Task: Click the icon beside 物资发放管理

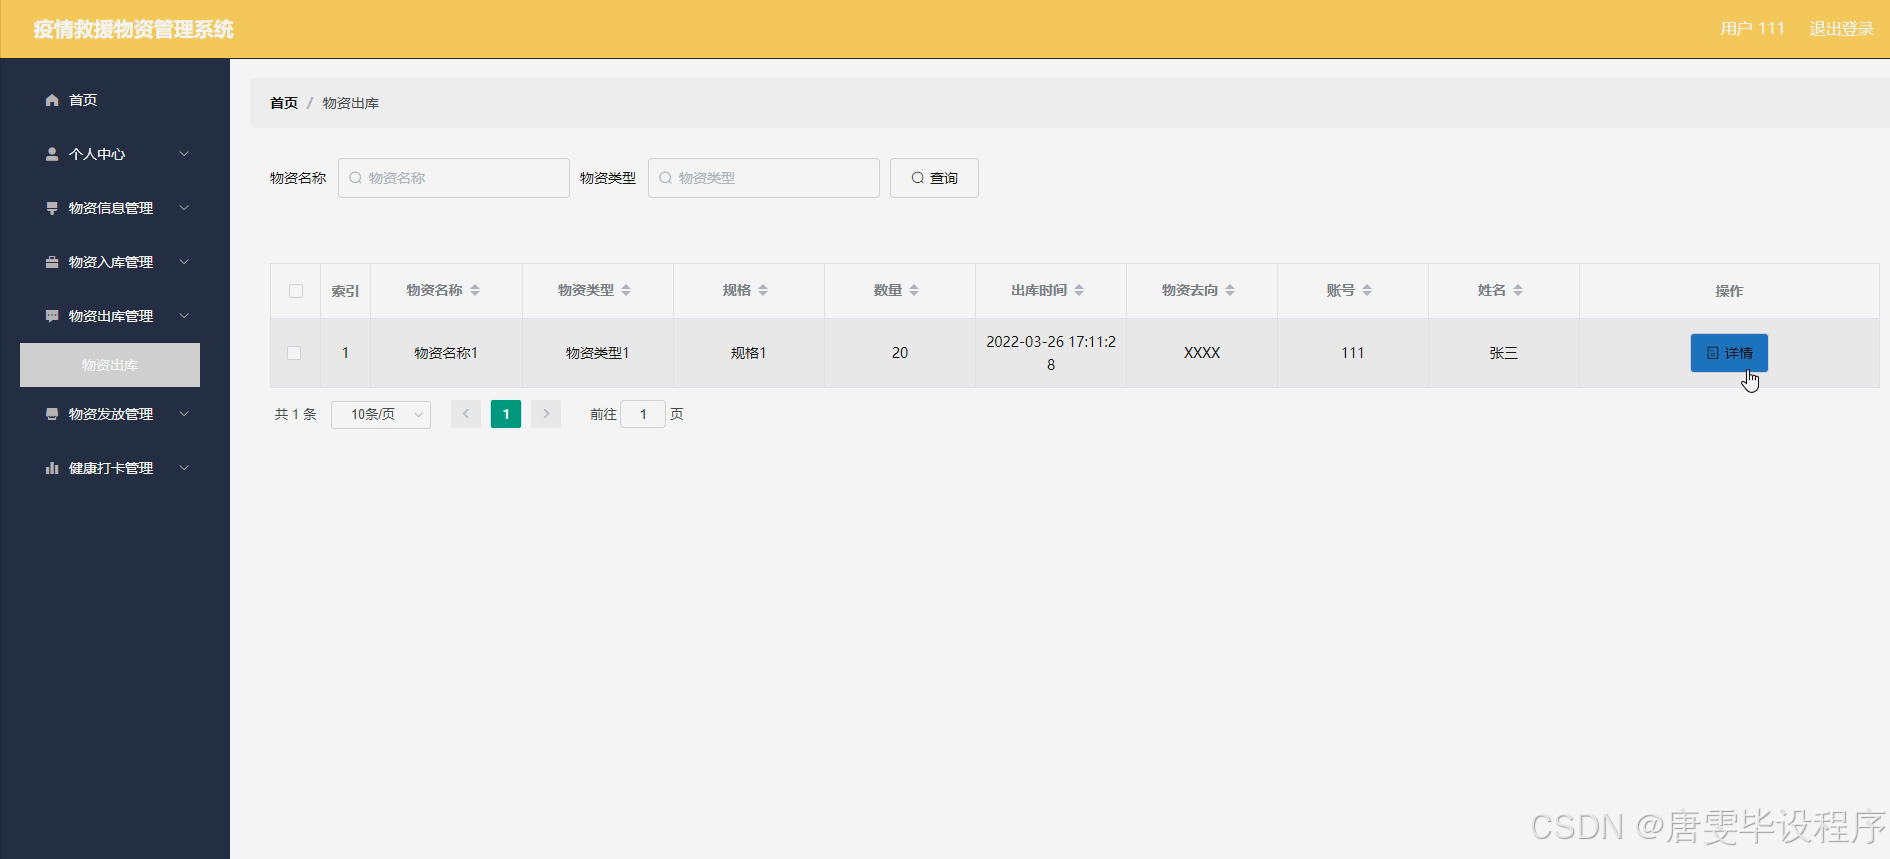Action: 52,414
